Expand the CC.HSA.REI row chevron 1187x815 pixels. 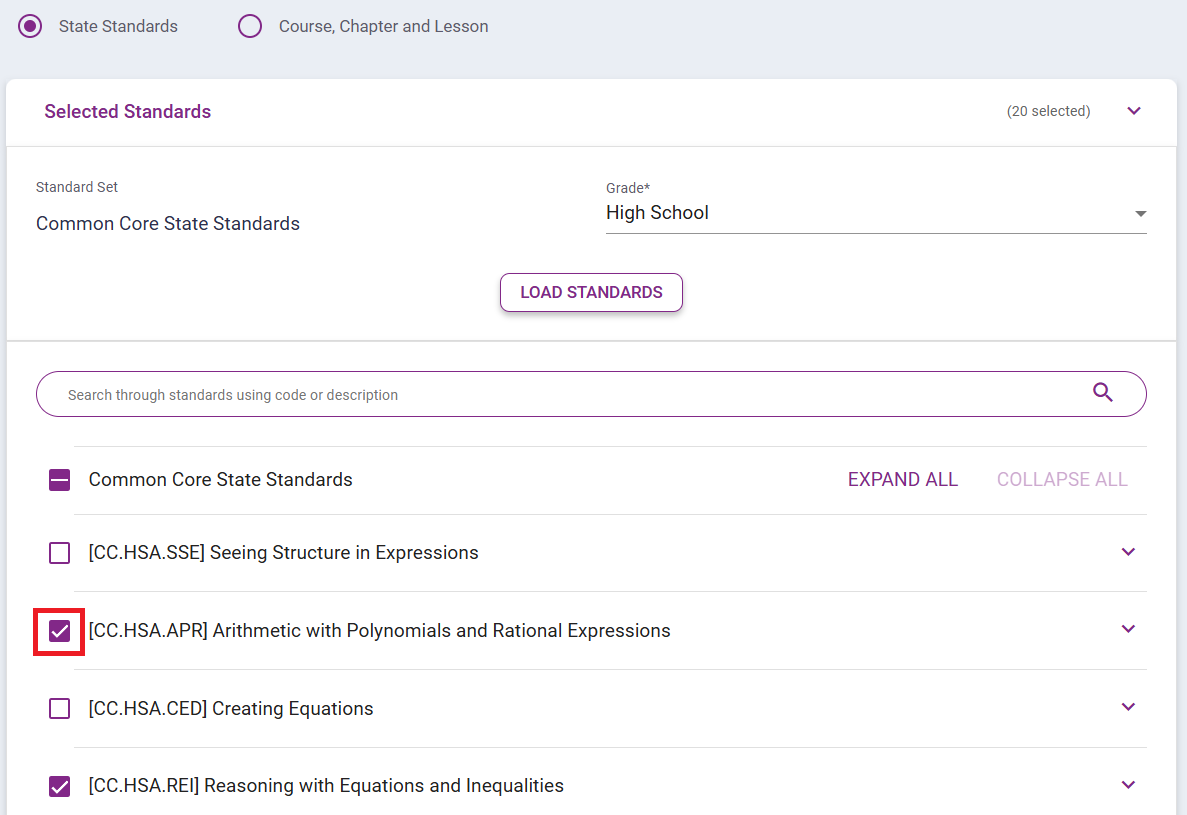[x=1128, y=785]
